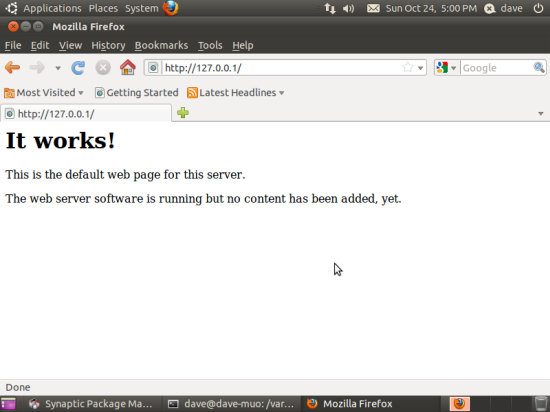Screen dimensions: 550x412
Task: Go back with the orange Back arrow
Action: (13, 67)
